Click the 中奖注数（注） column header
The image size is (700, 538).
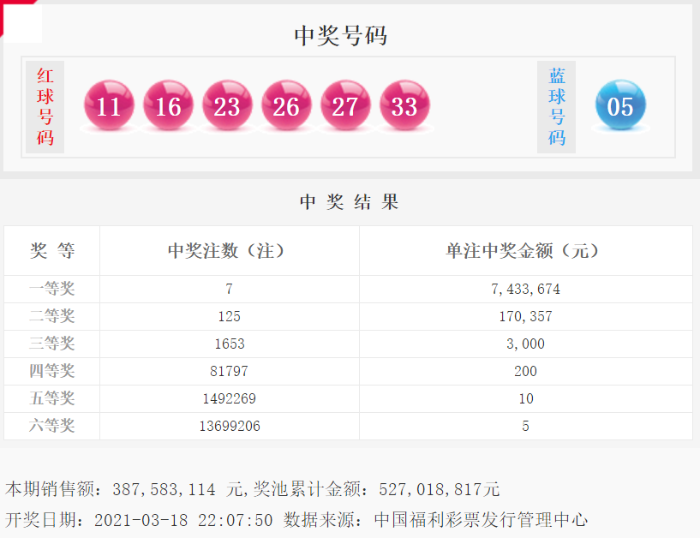(229, 251)
